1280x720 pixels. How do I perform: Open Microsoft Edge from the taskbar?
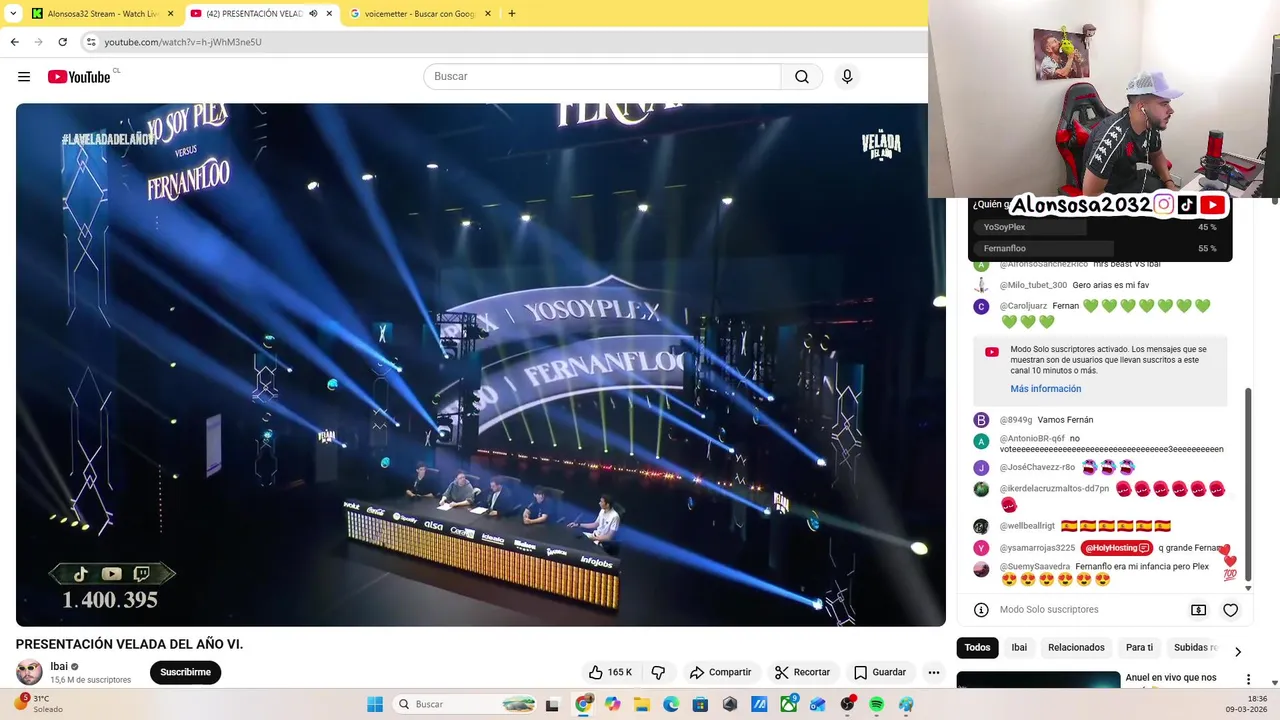671,705
